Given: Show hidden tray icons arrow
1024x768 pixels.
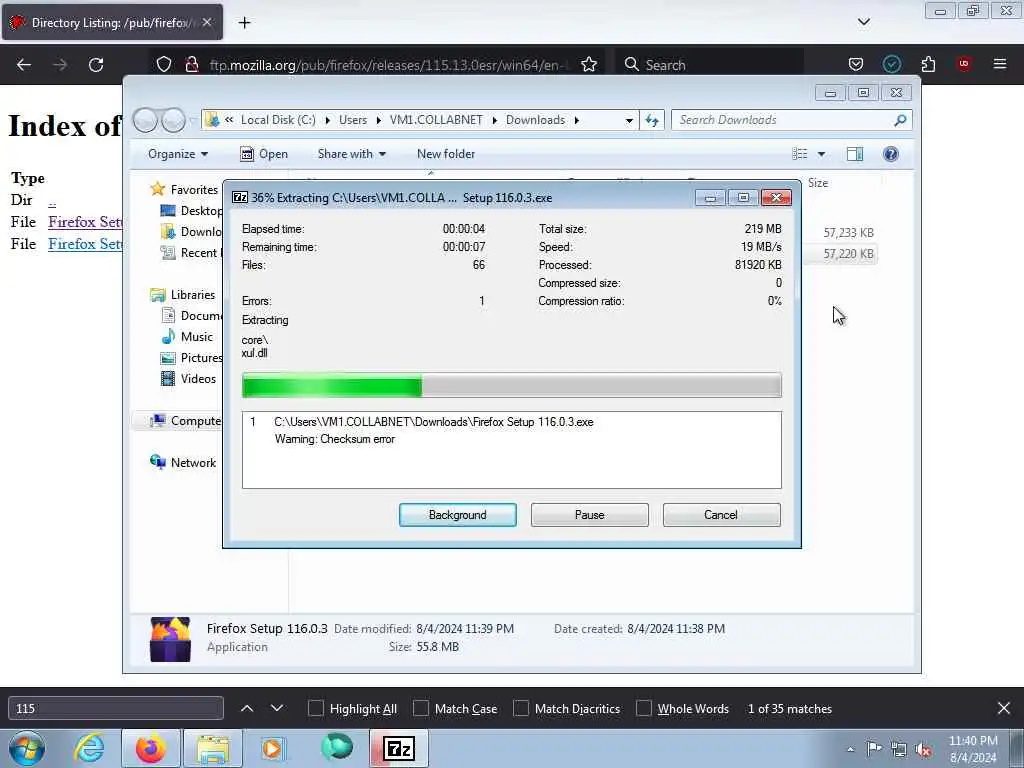Looking at the screenshot, I should (850, 749).
